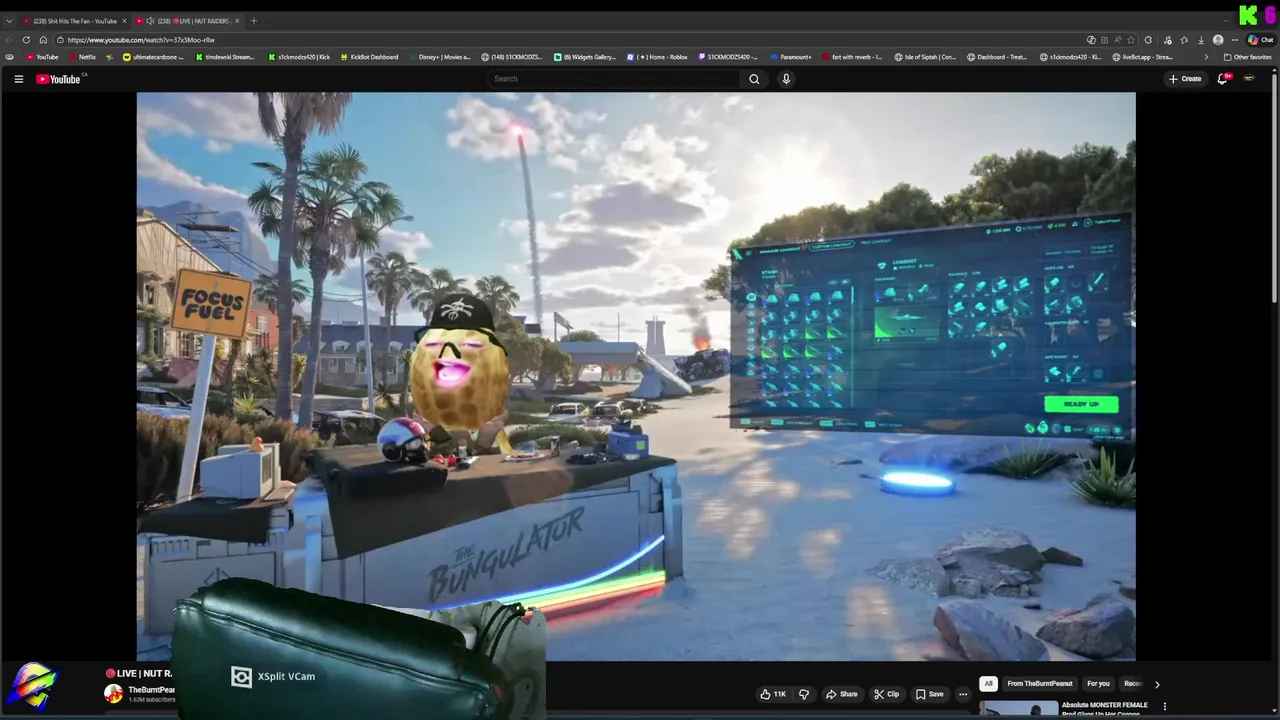
Task: Open the s1ckmodzs420 Kick bookmark
Action: (299, 57)
